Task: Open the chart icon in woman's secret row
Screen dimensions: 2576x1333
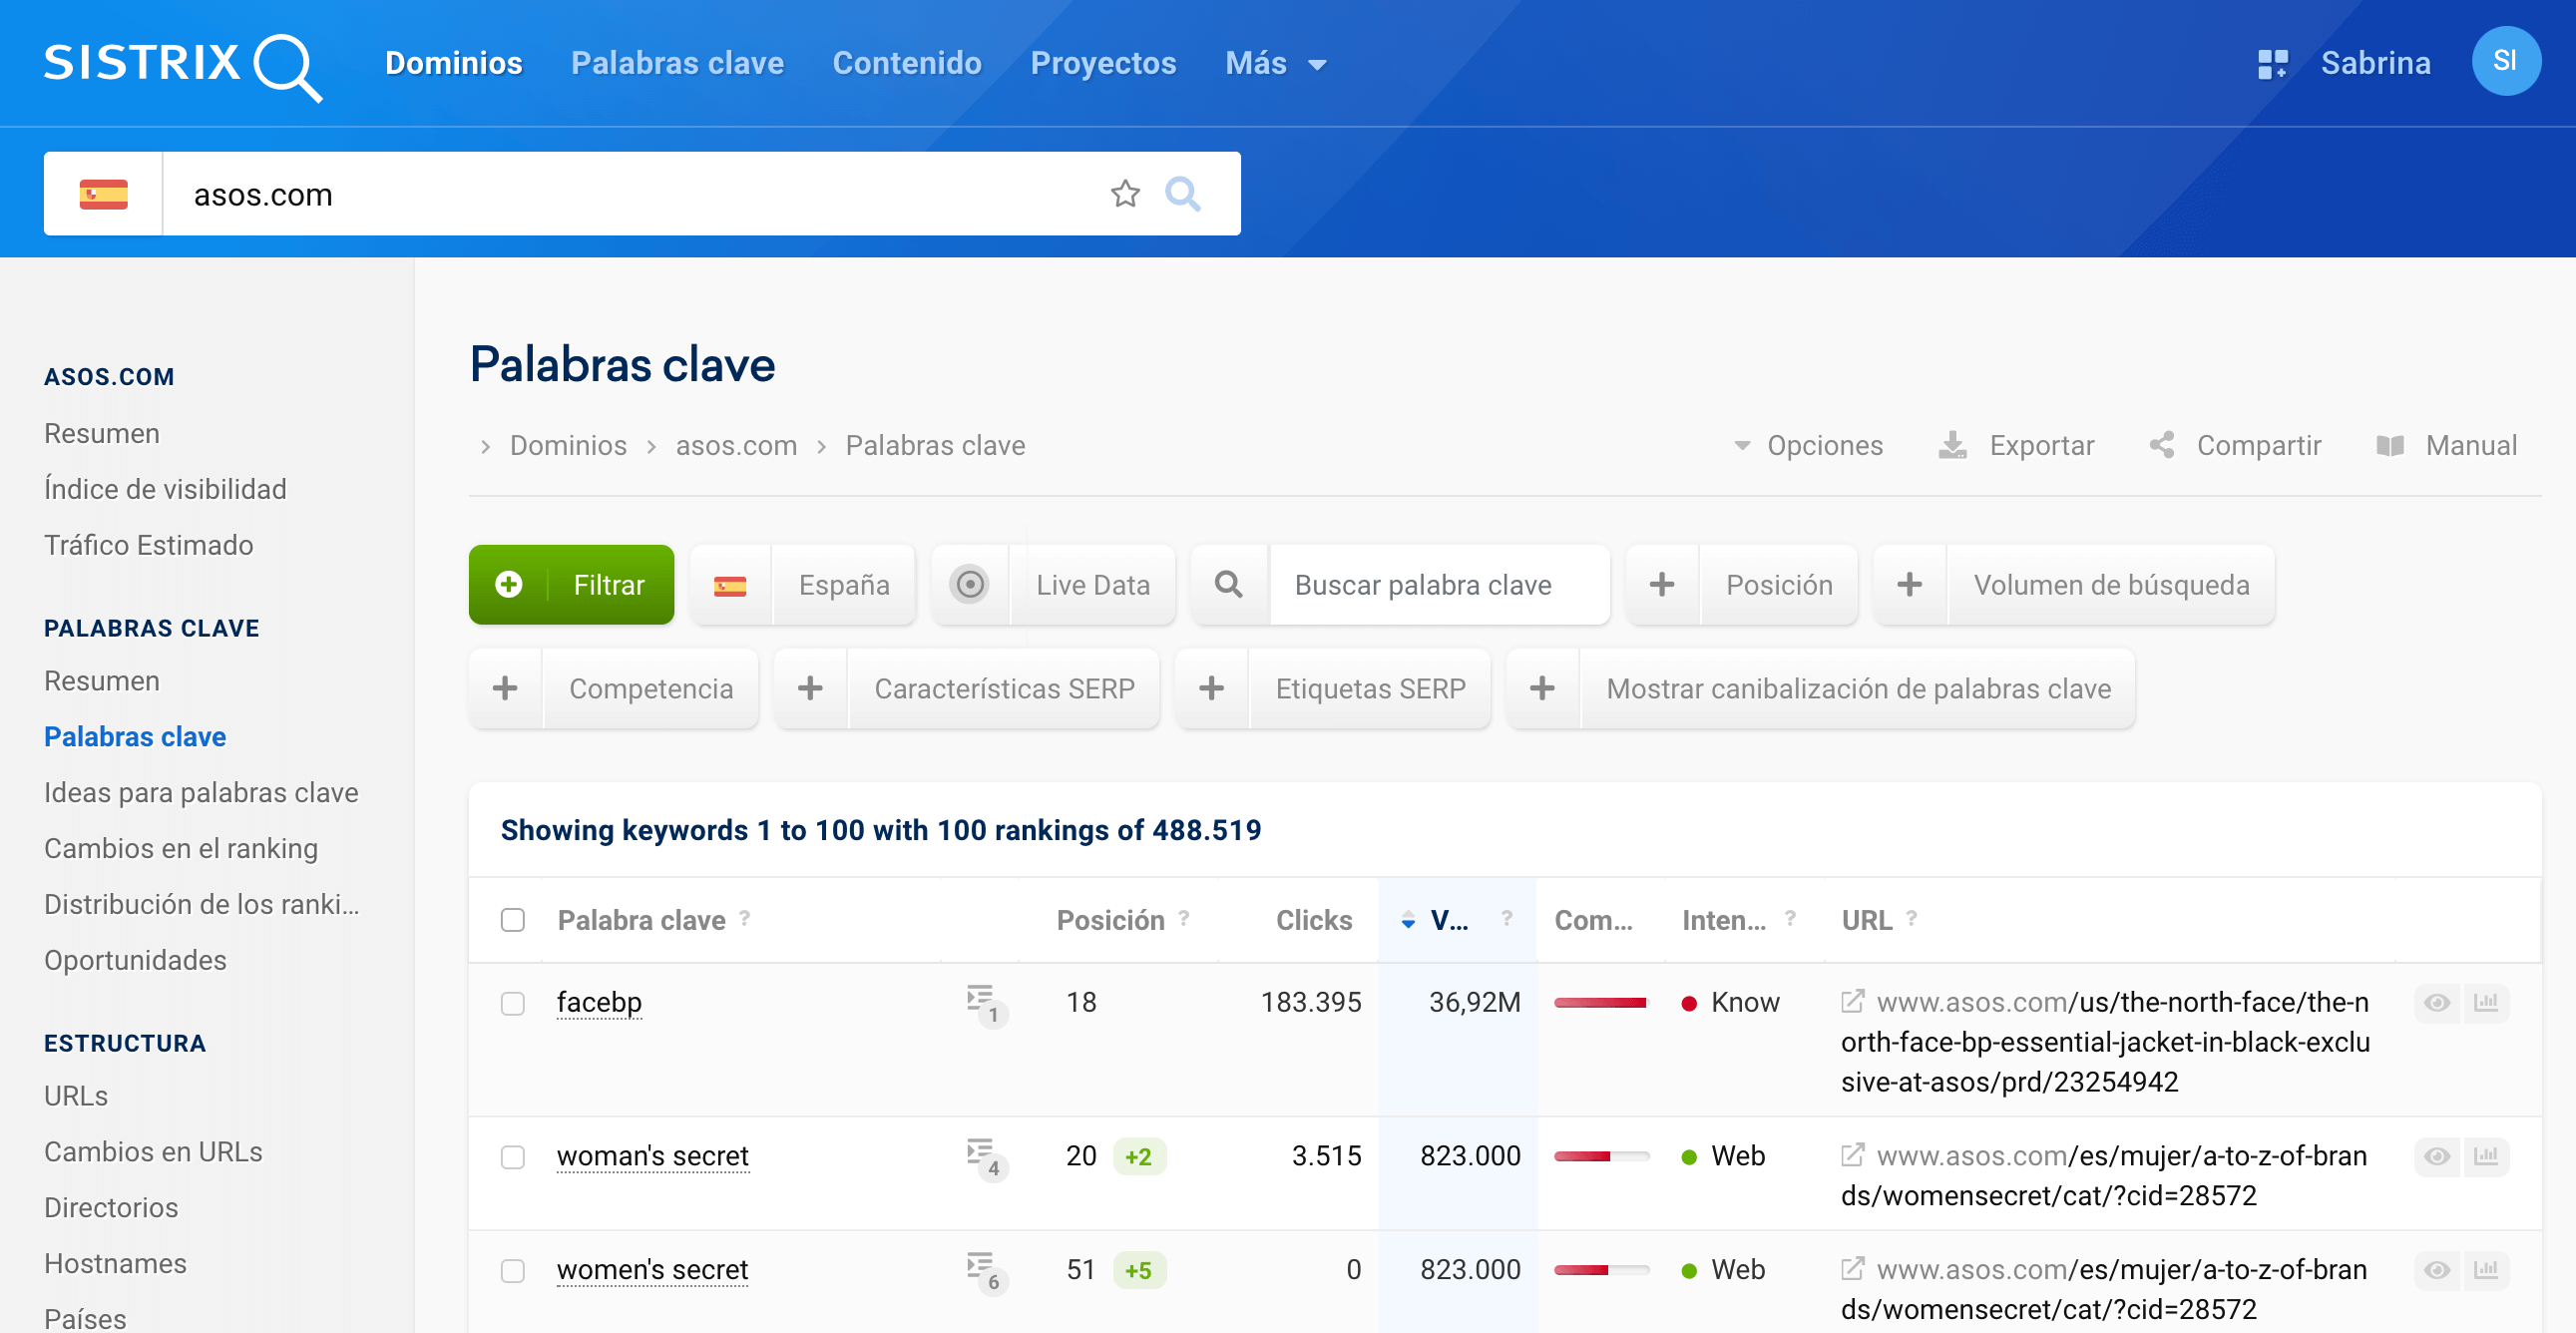Action: coord(2486,1156)
